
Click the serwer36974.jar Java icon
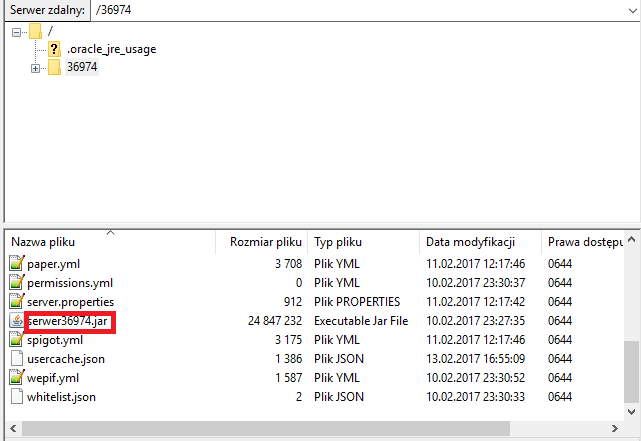coord(16,321)
